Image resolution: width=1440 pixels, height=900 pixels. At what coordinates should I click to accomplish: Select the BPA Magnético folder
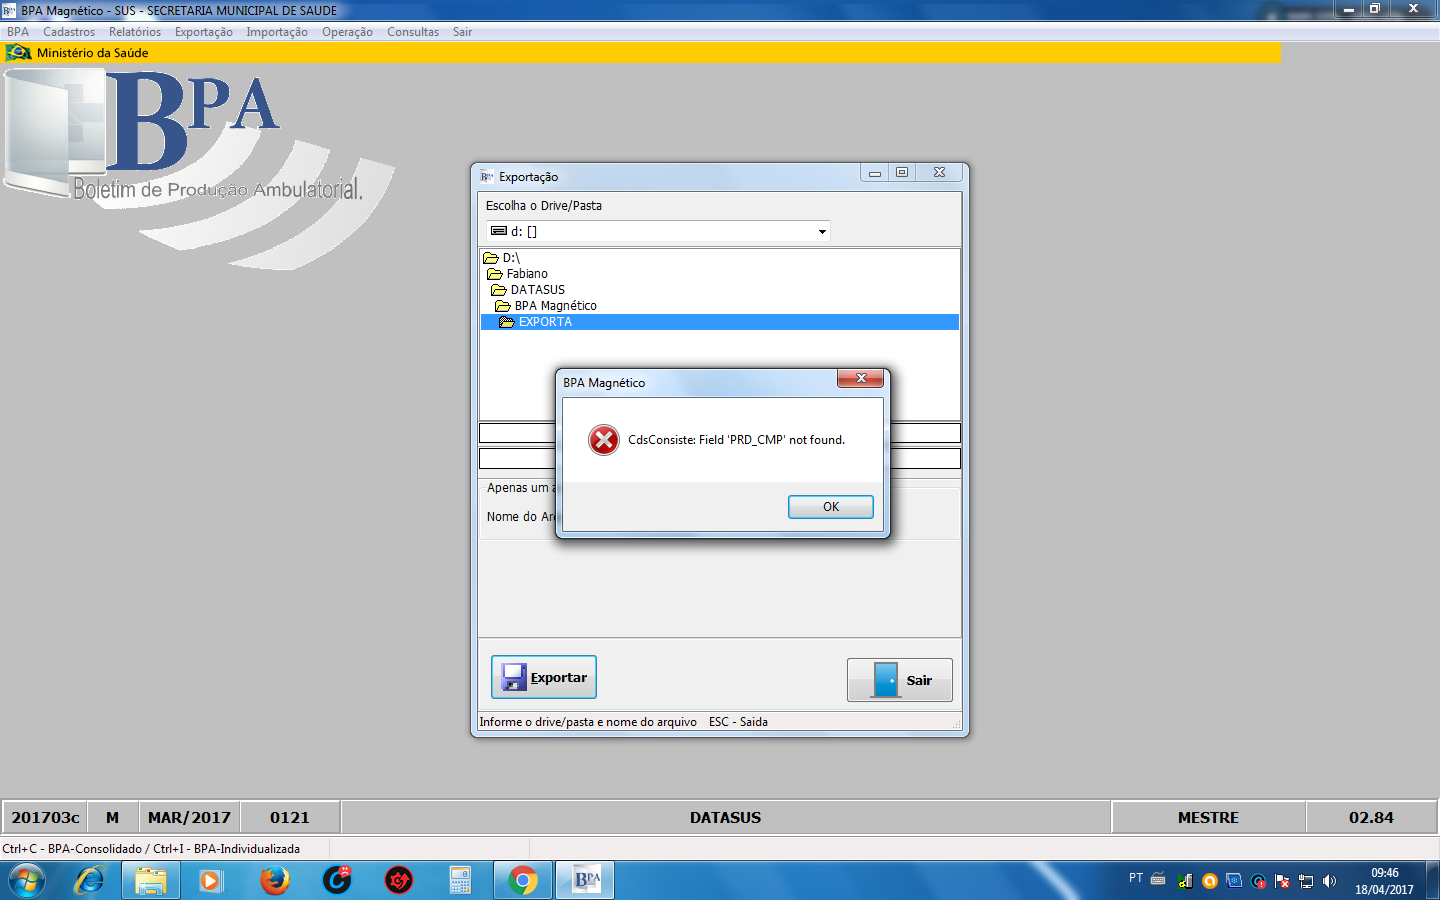555,306
